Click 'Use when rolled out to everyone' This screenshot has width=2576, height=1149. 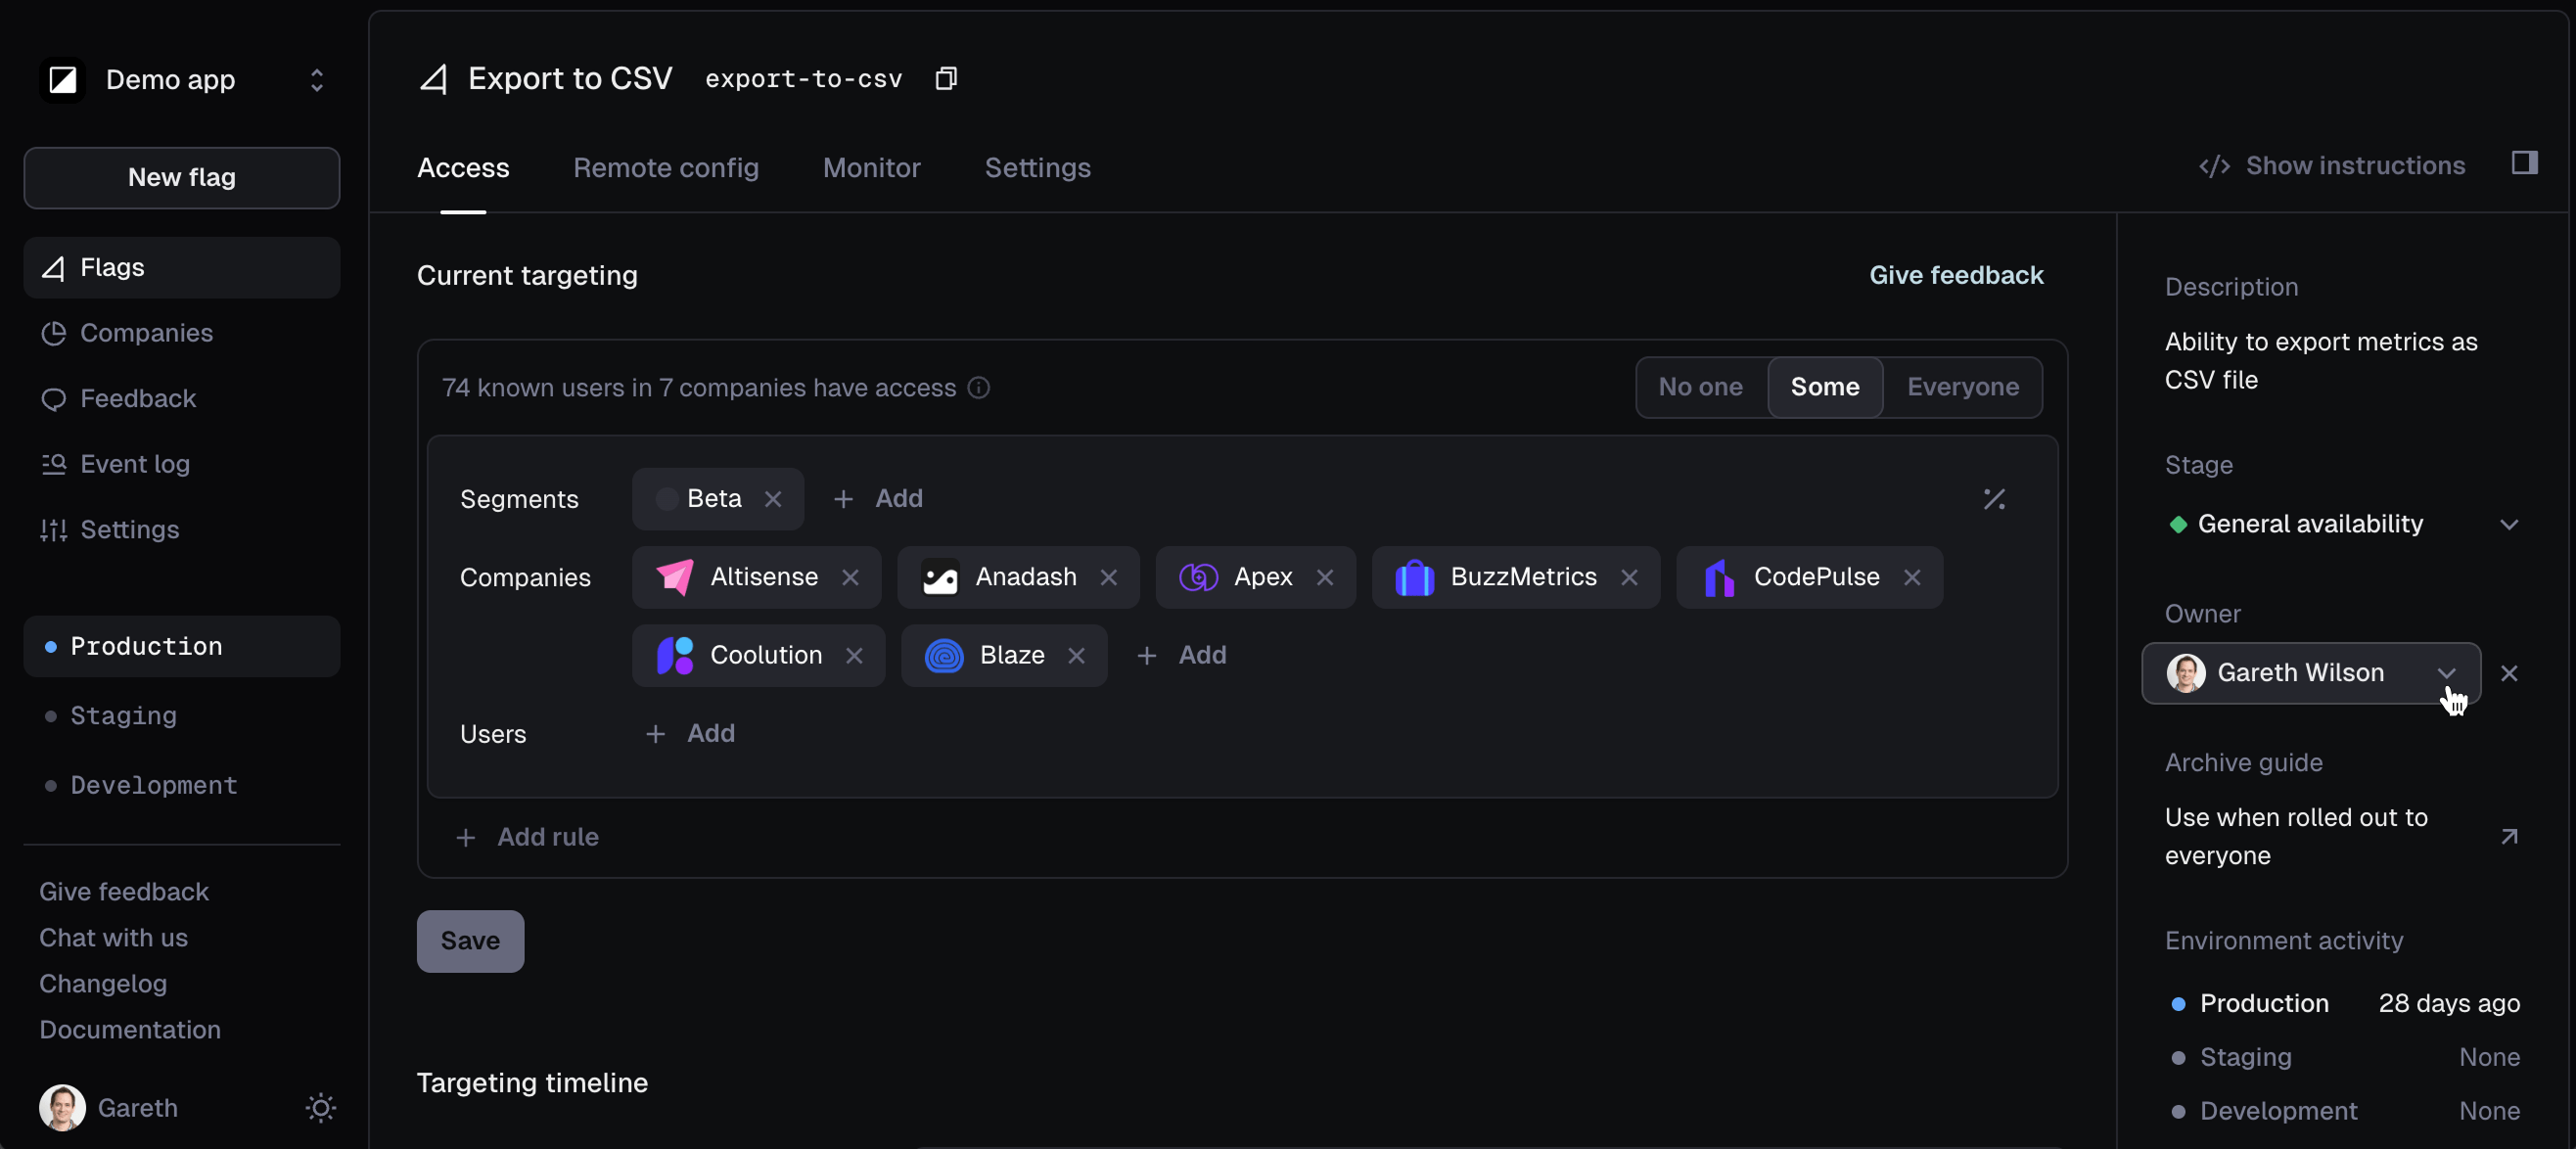[x=2297, y=836]
